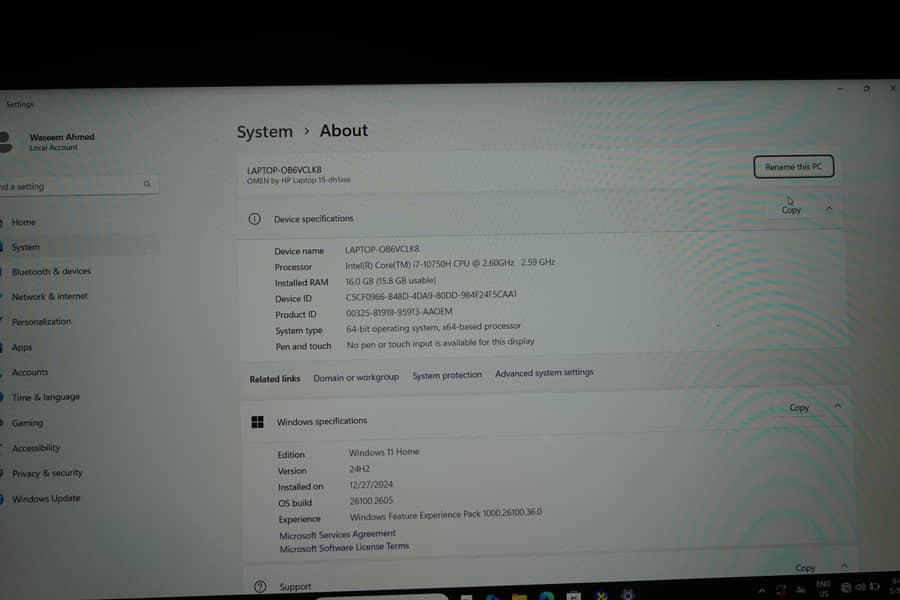Open Microsoft Store from the taskbar

(x=573, y=595)
